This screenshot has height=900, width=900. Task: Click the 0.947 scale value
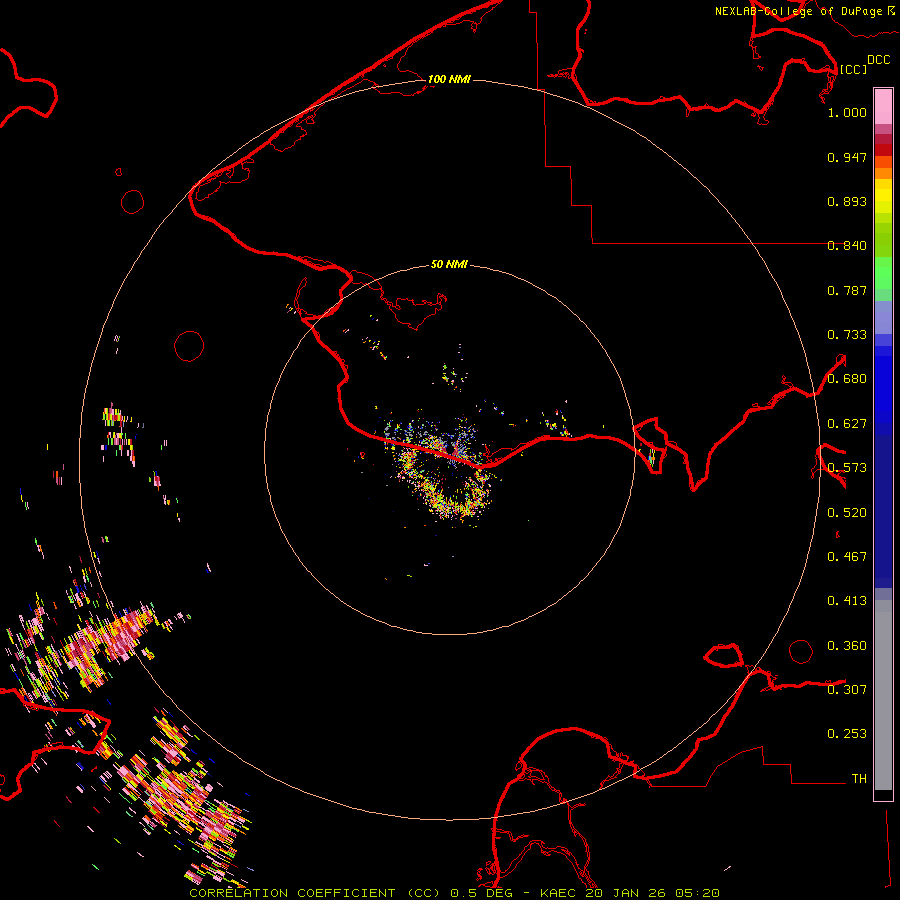(x=847, y=158)
